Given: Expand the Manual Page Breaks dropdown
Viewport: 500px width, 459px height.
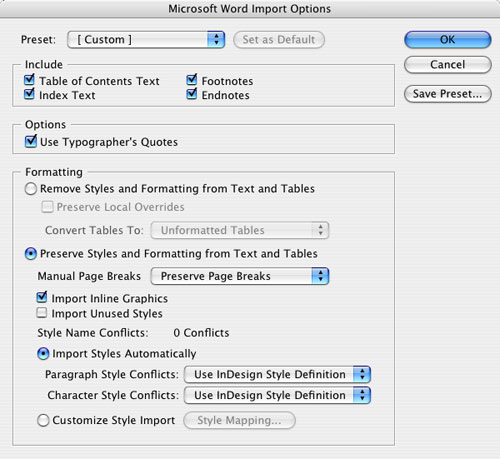Looking at the screenshot, I should (240, 276).
